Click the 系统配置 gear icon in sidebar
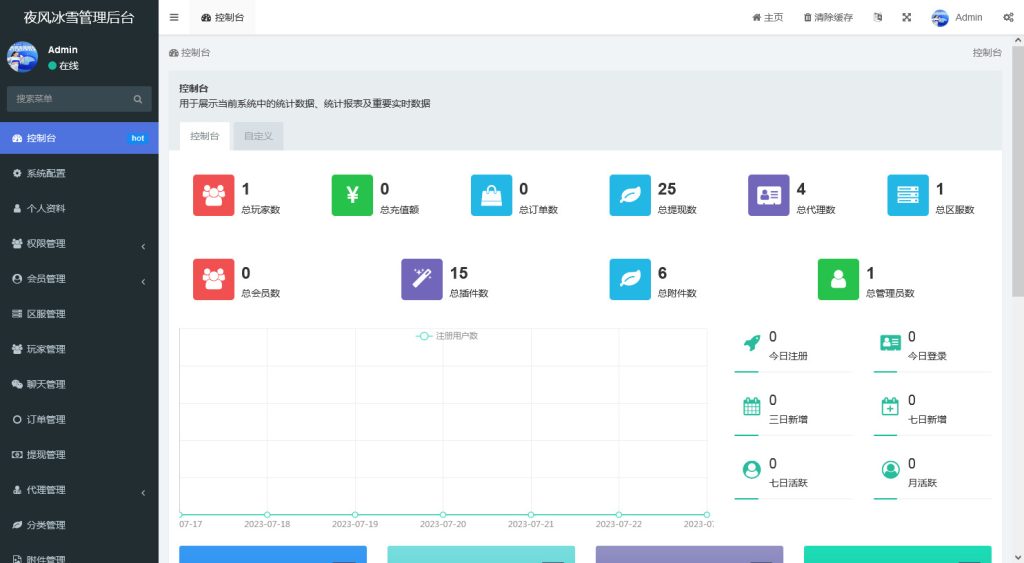 [17, 173]
